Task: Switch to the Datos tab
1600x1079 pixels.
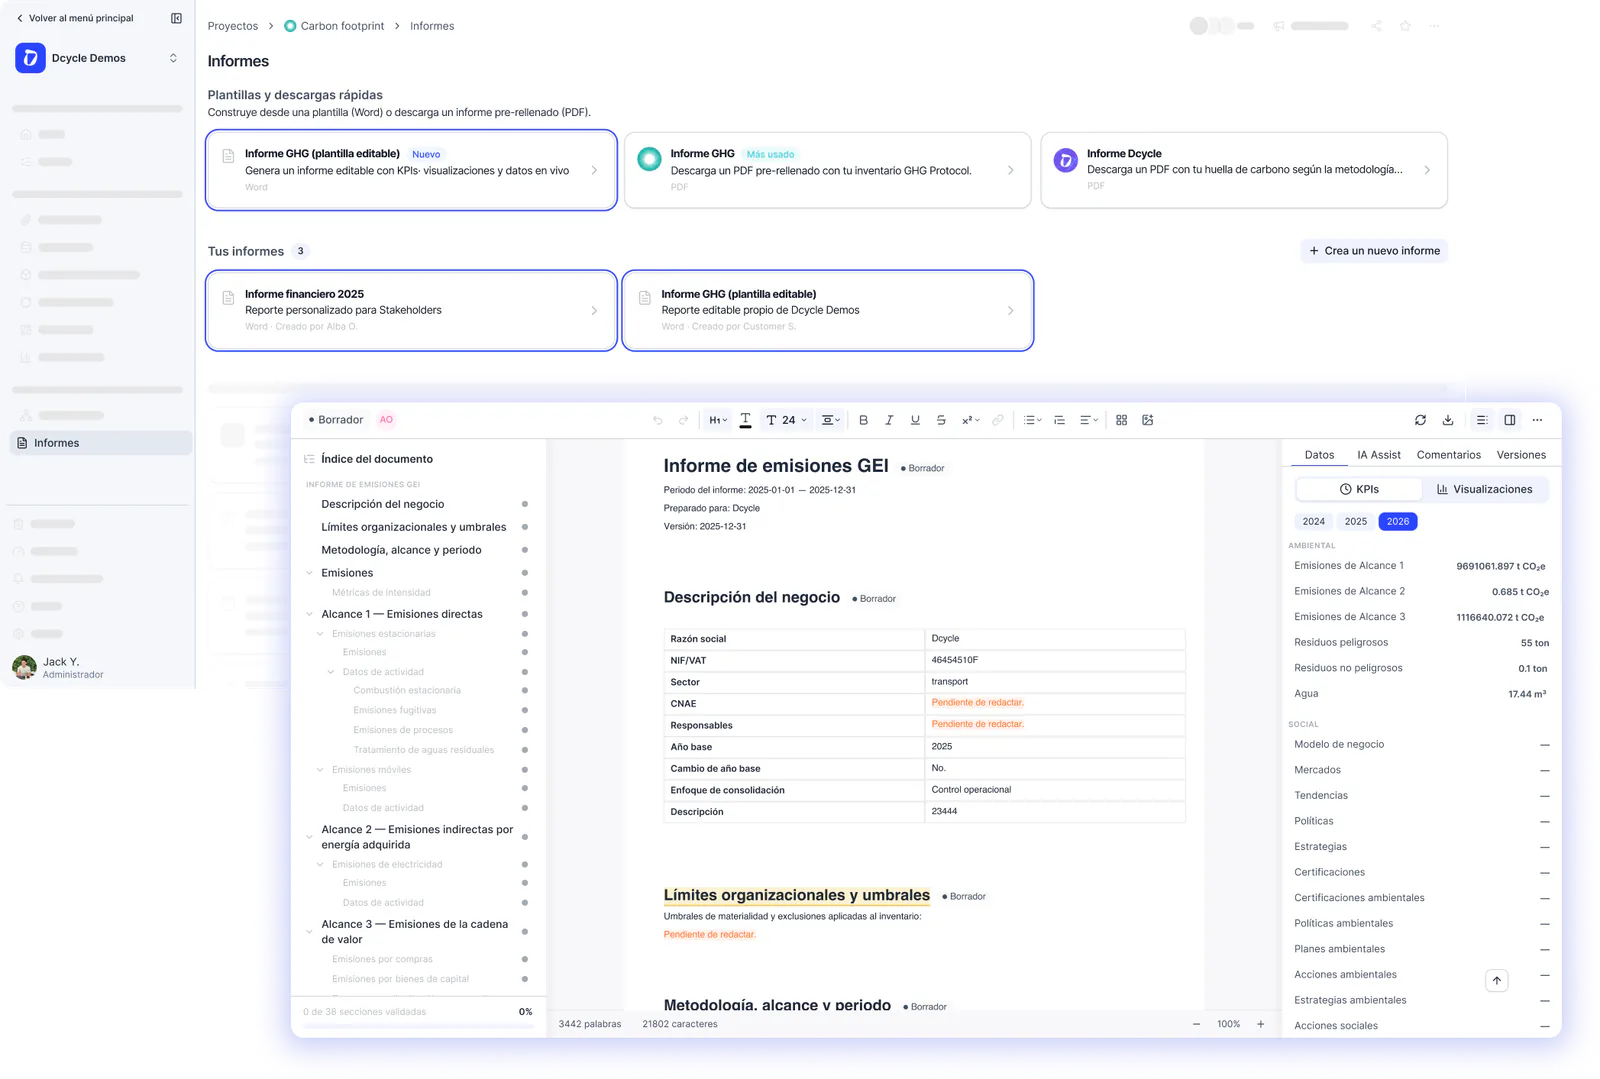Action: click(x=1319, y=455)
